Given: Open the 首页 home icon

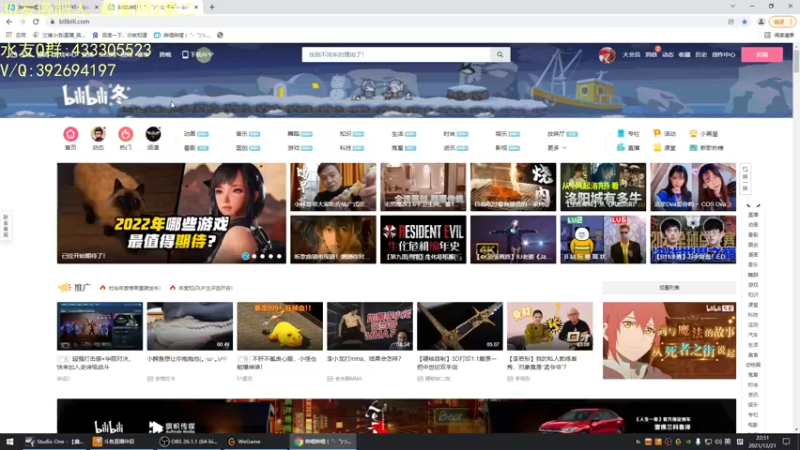Looking at the screenshot, I should tap(70, 134).
